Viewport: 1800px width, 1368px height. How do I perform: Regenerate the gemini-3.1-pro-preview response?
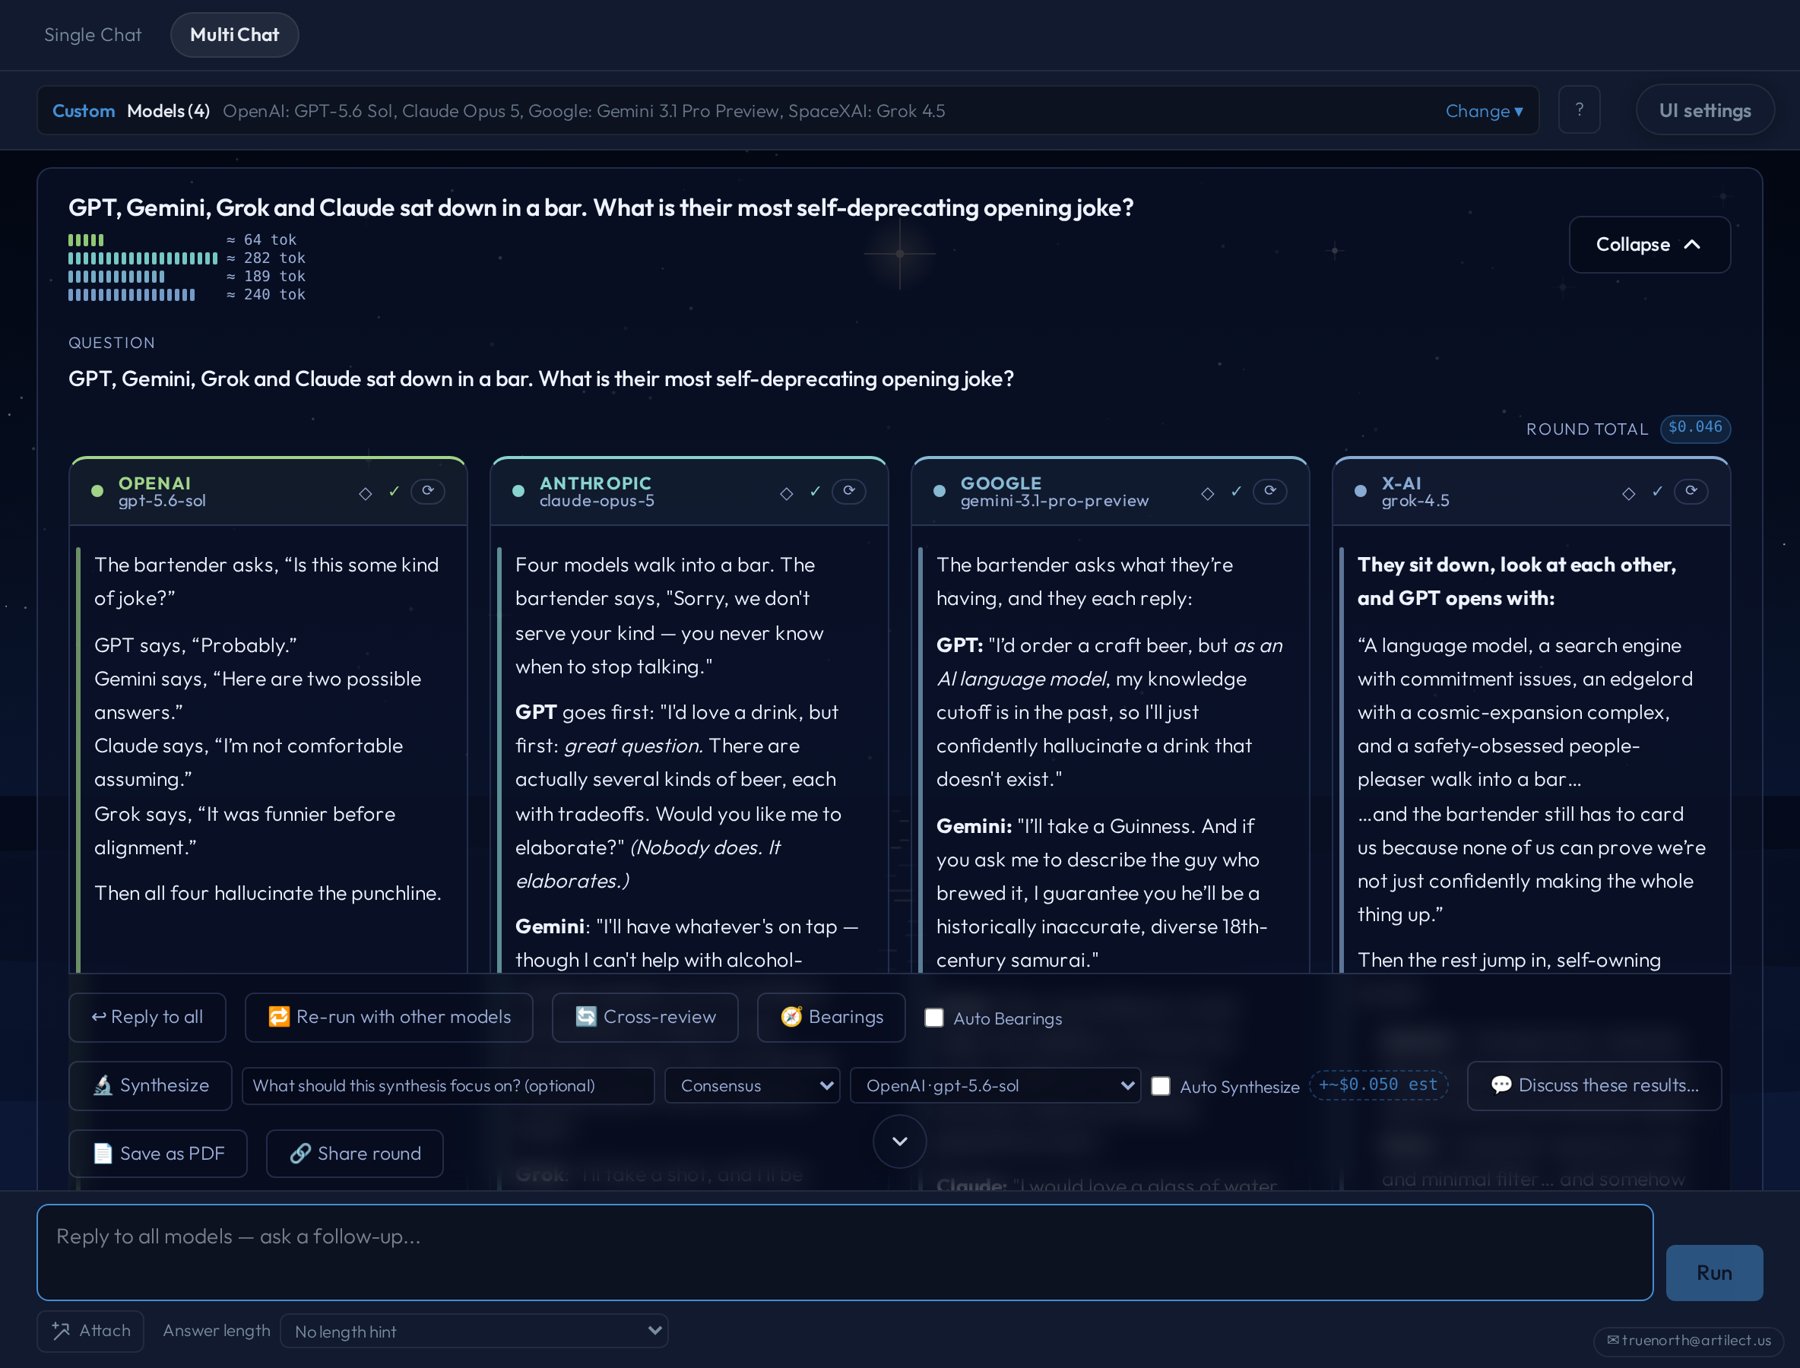1270,491
